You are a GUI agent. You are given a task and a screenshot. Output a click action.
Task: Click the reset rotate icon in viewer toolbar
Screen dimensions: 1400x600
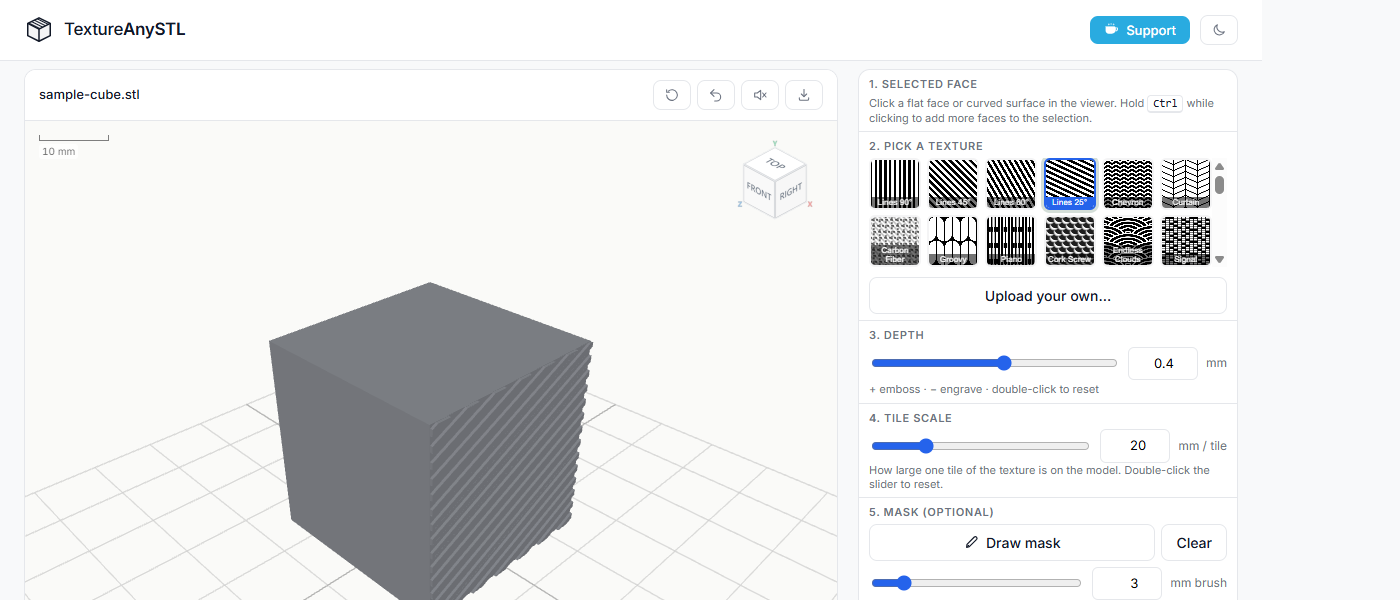[672, 95]
